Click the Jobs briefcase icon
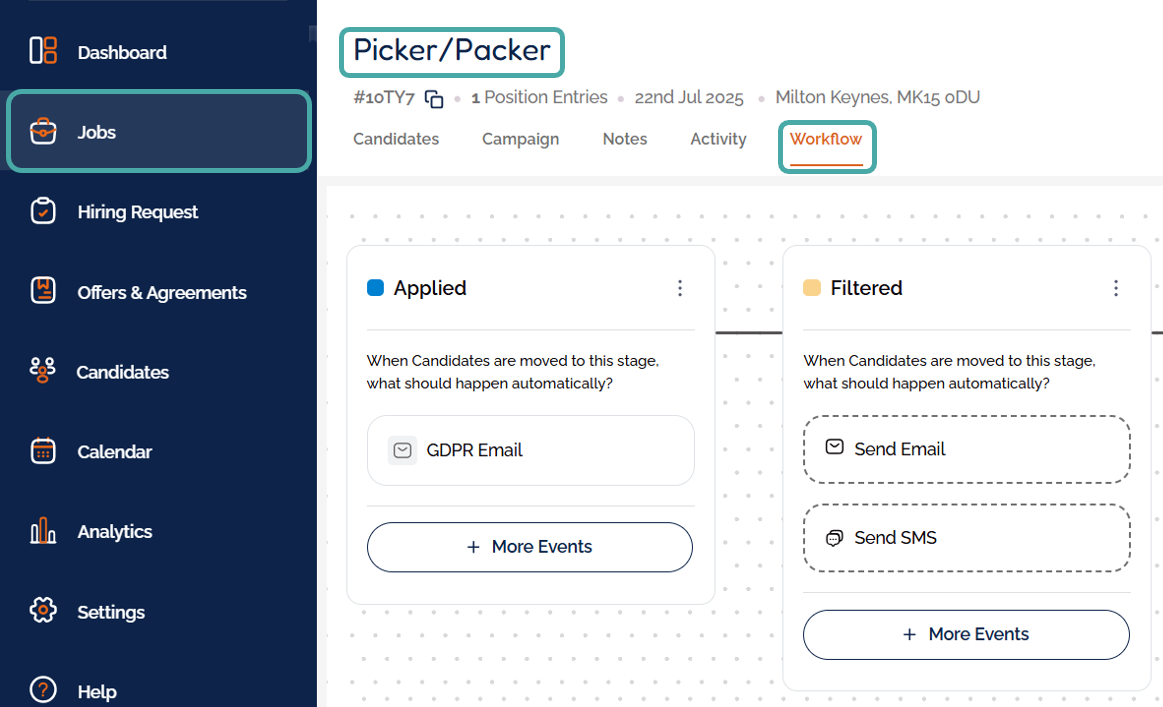 [x=43, y=131]
